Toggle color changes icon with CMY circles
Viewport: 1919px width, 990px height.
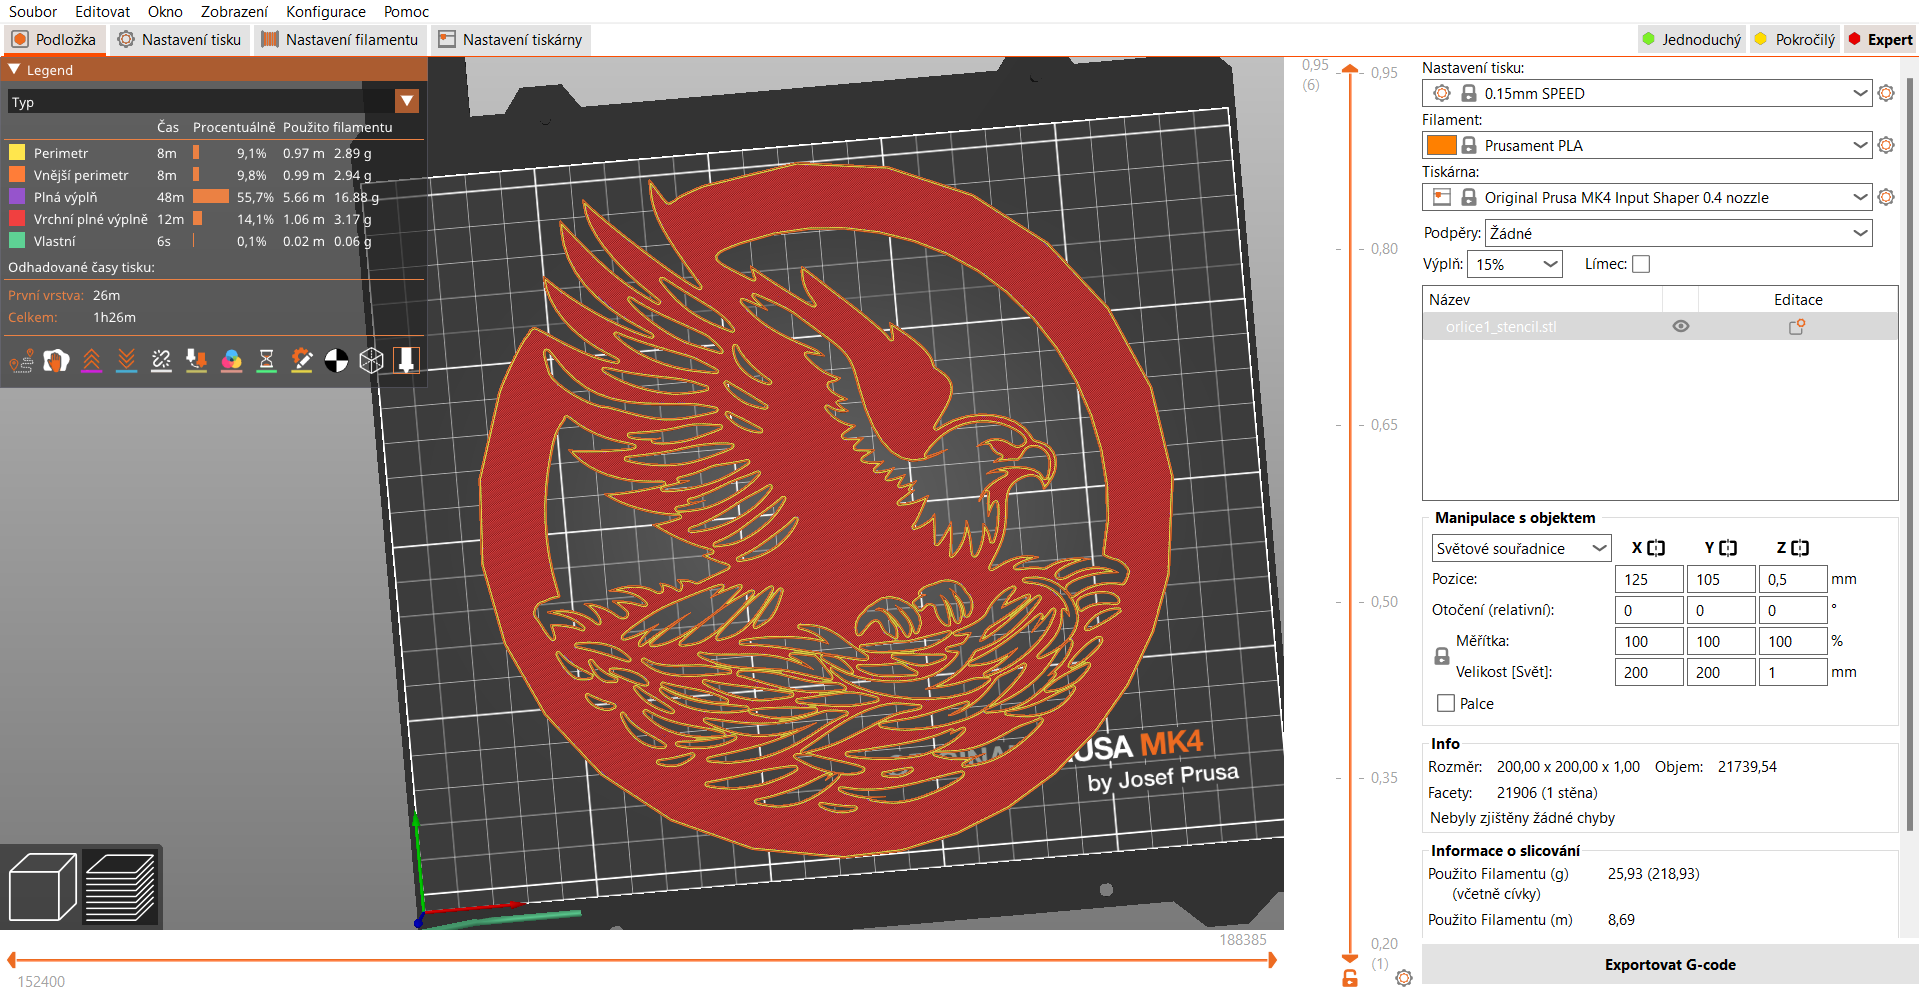tap(232, 361)
